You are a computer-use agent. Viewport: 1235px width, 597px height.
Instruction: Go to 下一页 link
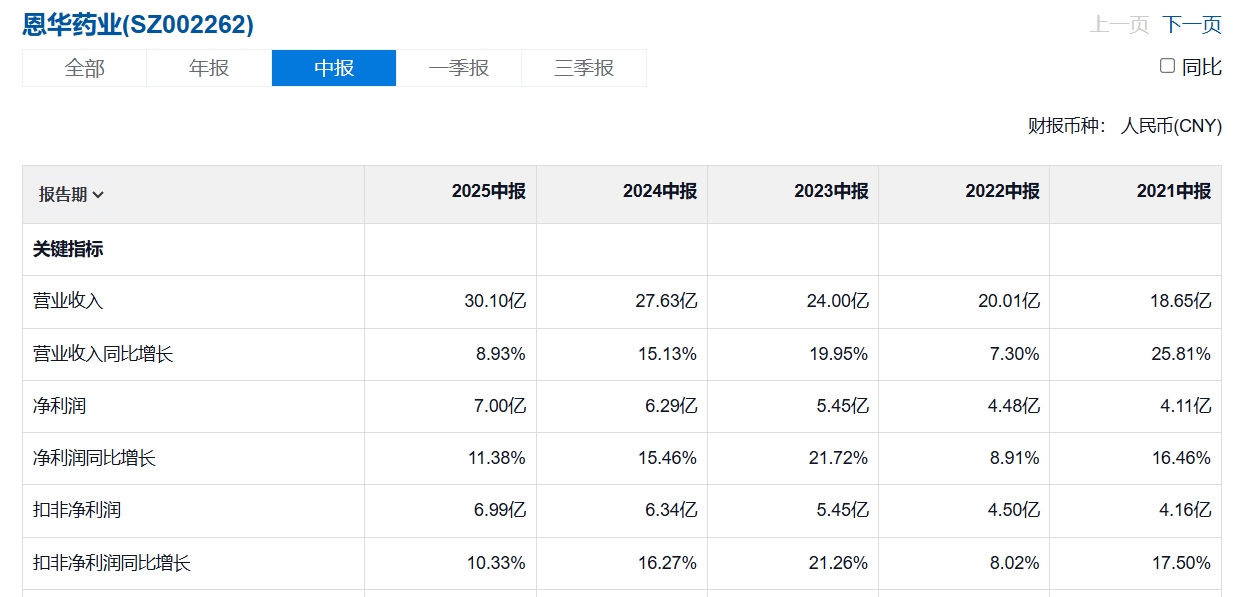click(1192, 25)
